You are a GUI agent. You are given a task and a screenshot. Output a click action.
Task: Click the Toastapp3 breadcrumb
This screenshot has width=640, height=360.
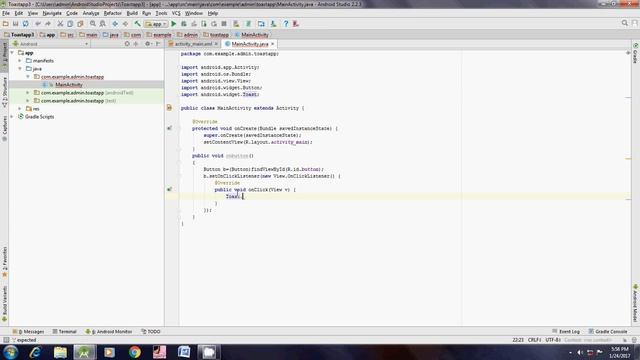19,35
